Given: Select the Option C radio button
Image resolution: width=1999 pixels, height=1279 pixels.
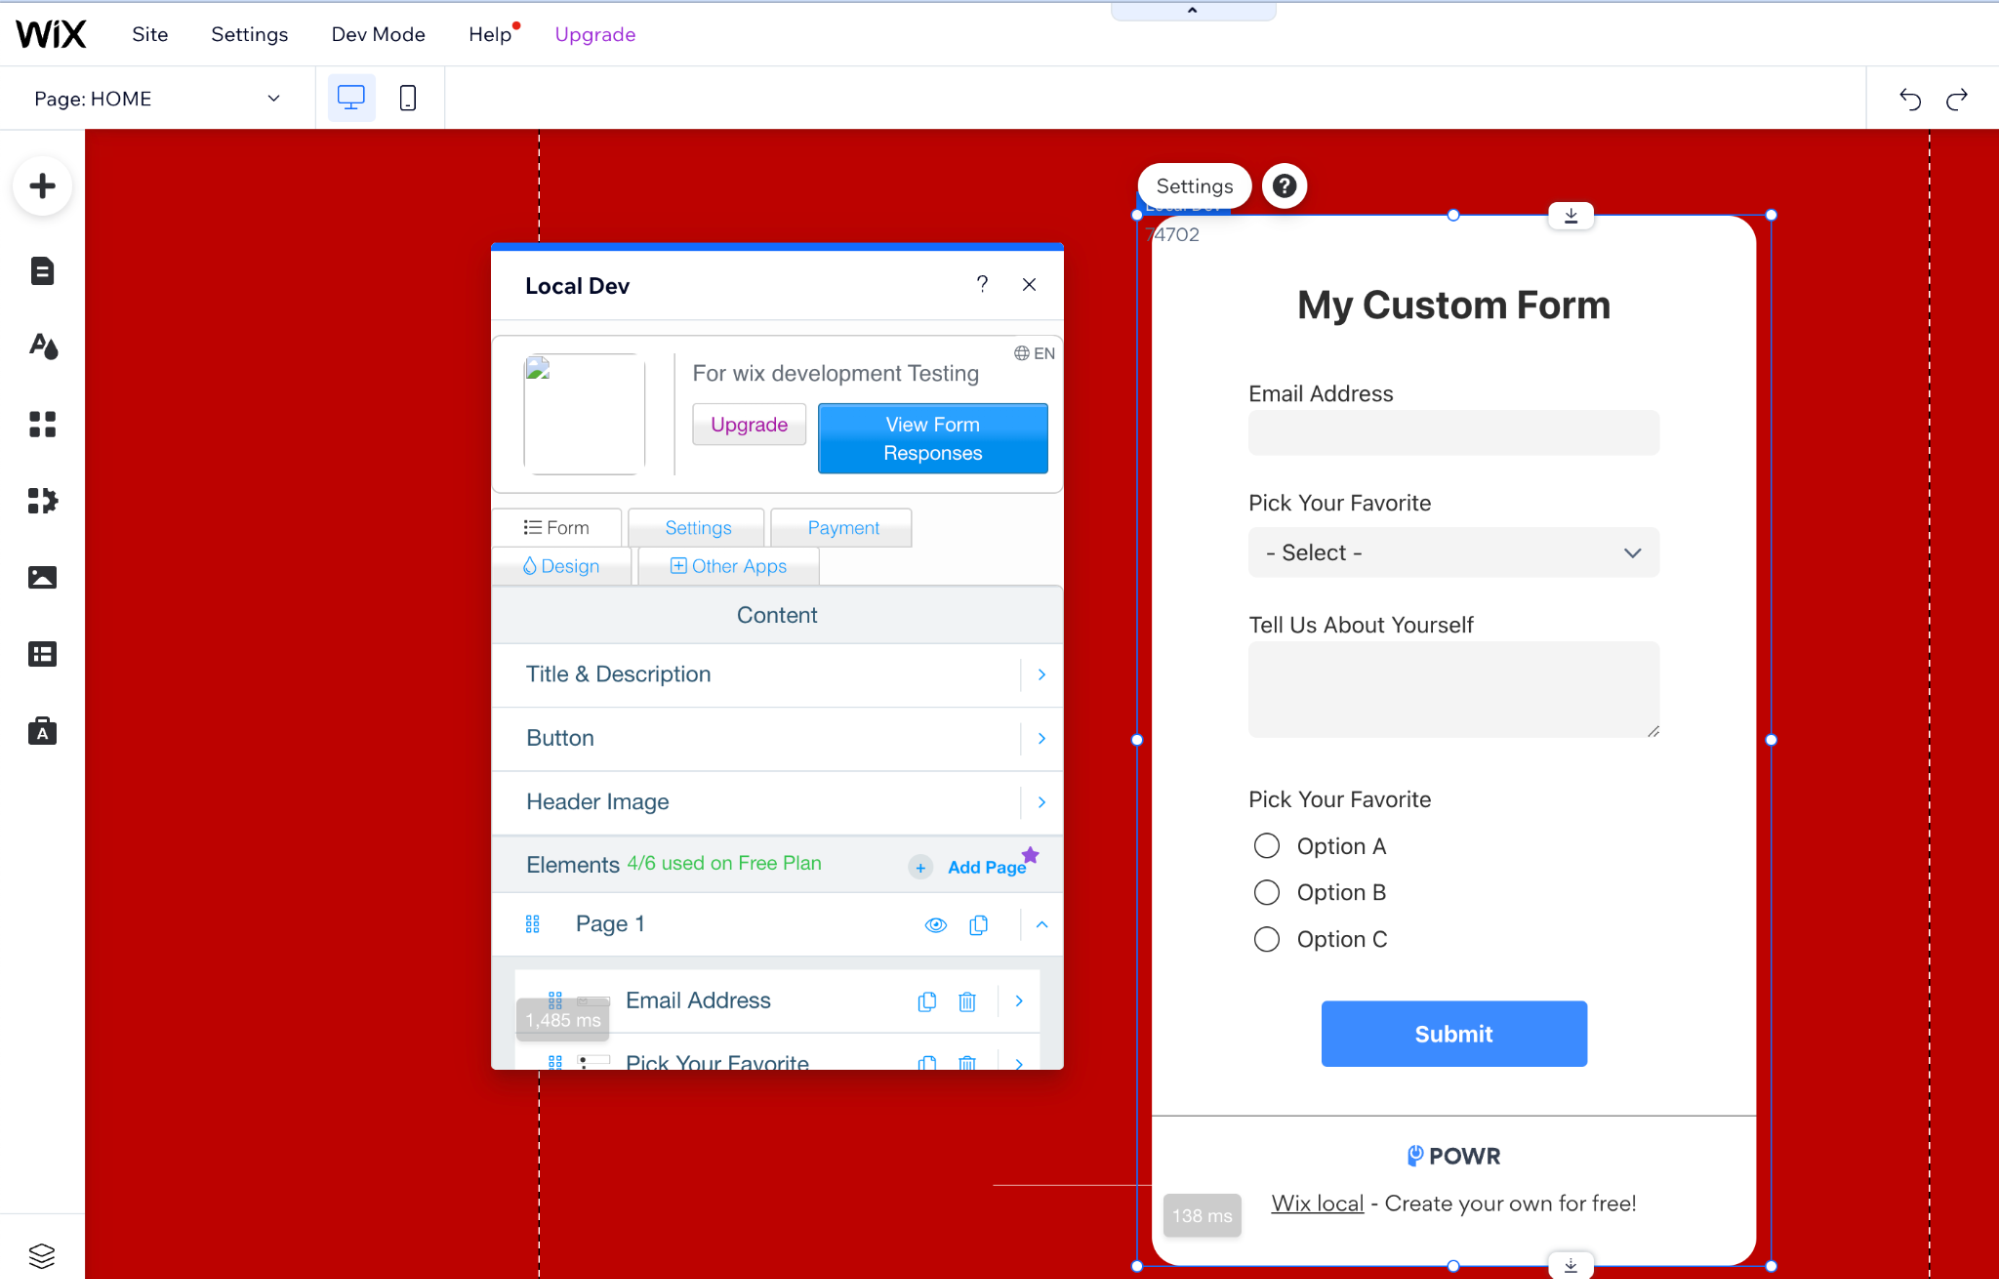Looking at the screenshot, I should pyautogui.click(x=1266, y=939).
